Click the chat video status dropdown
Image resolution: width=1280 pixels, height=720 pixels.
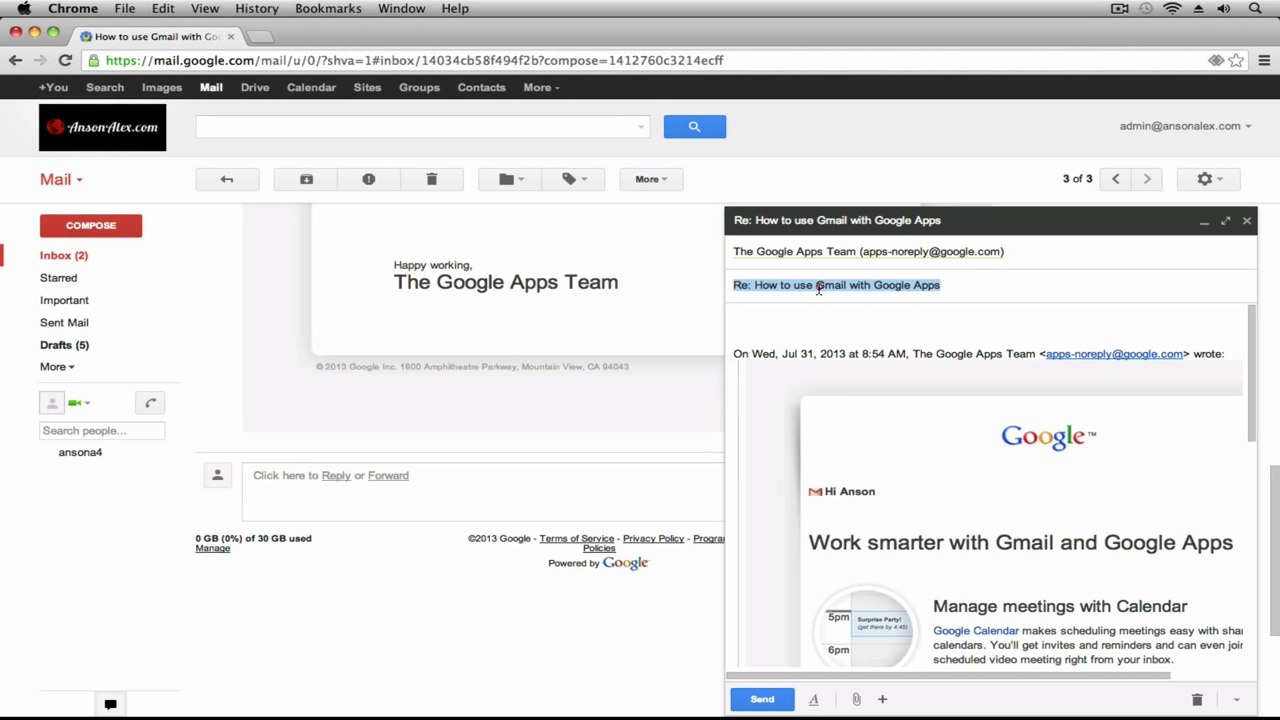pyautogui.click(x=80, y=403)
